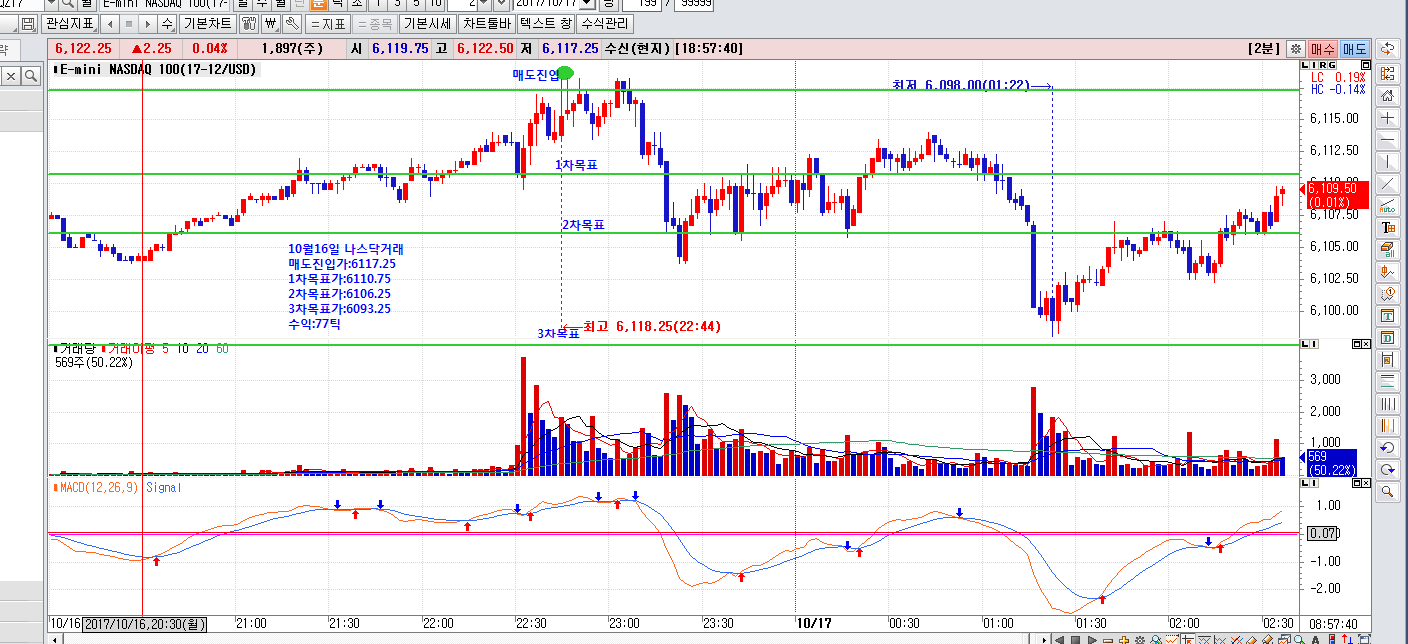Click the tools icon left of ₩ icon
Screen dimensions: 1408x644
click(250, 23)
